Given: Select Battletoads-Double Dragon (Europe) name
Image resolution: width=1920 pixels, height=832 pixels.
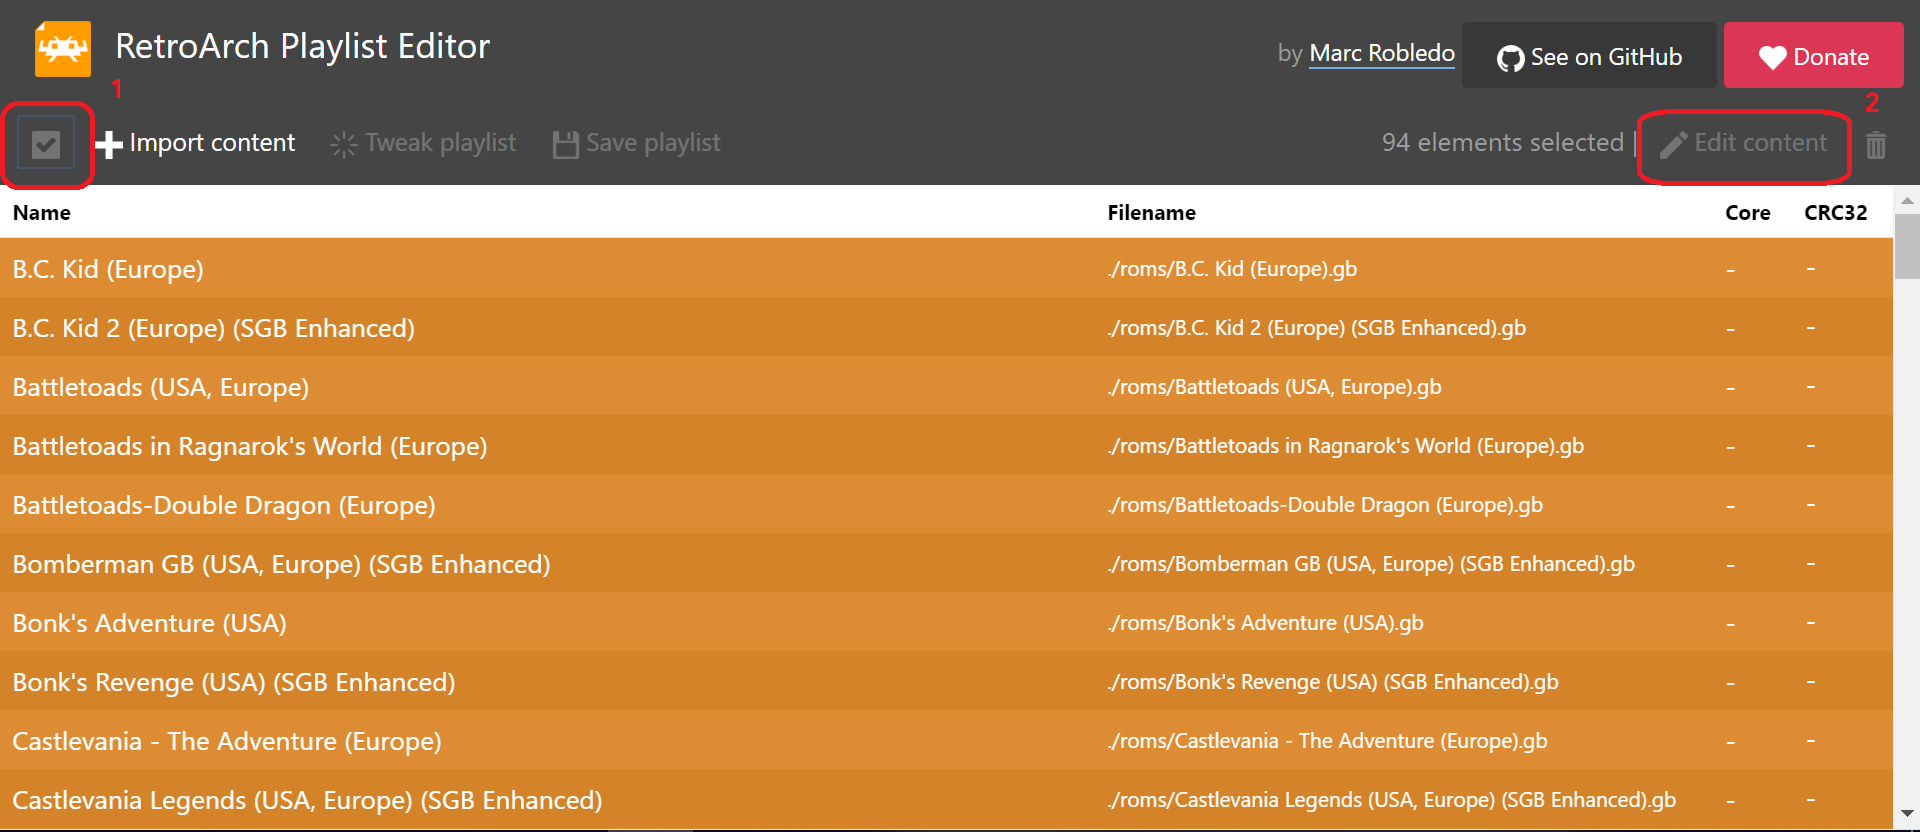Looking at the screenshot, I should coord(224,505).
